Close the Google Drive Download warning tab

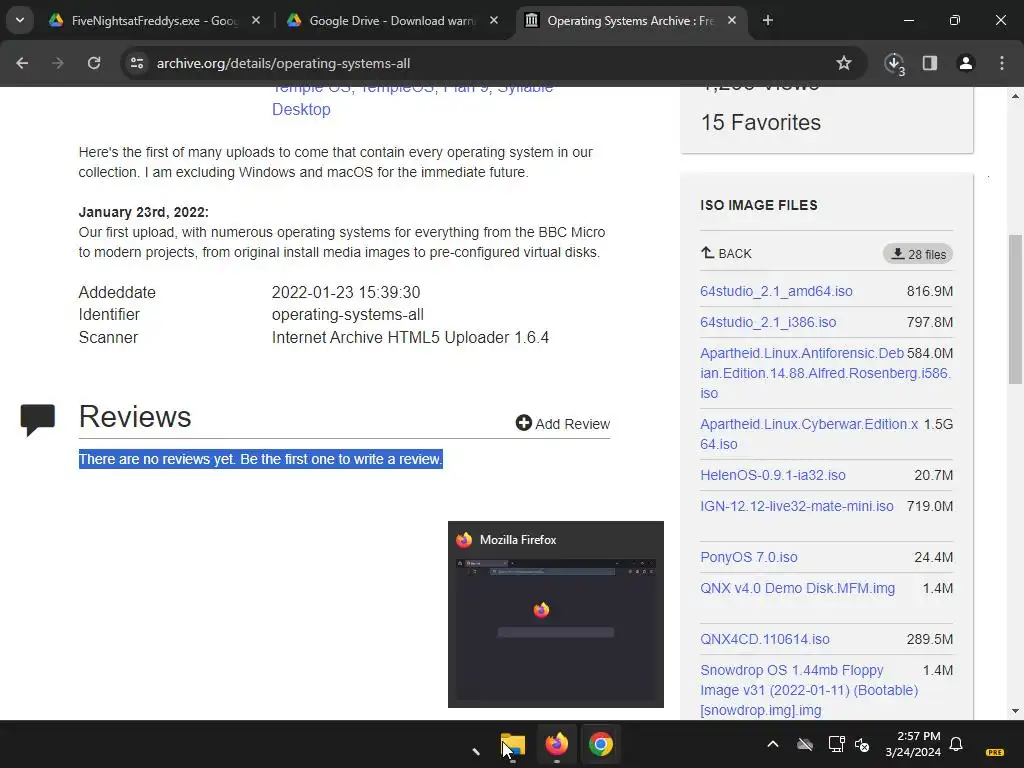(494, 20)
